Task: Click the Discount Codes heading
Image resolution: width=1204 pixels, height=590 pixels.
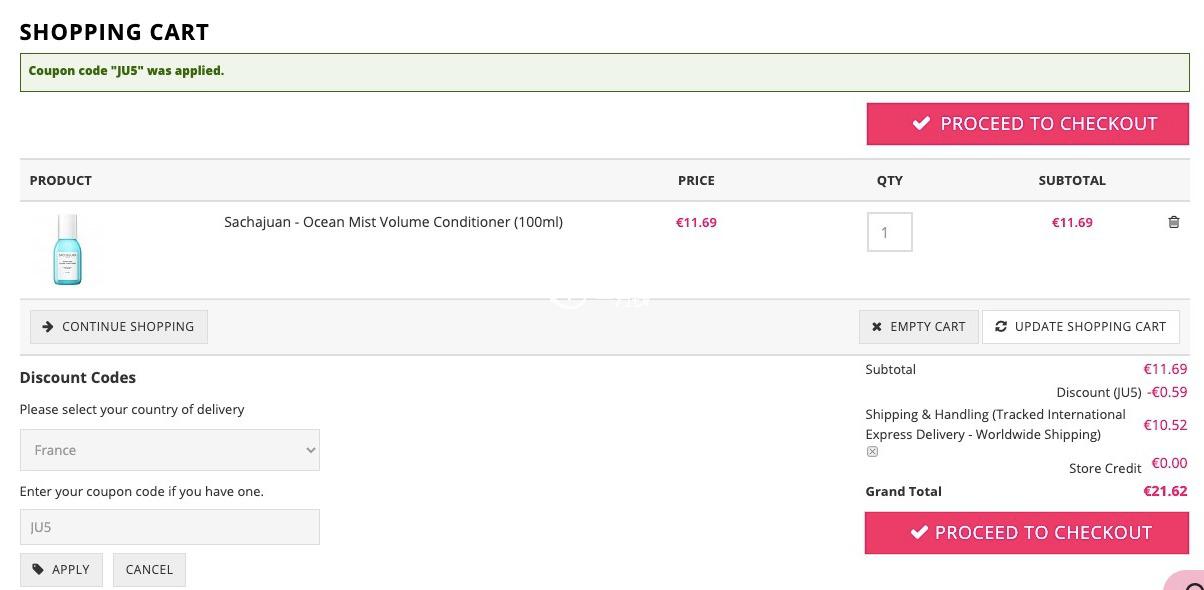Action: [78, 378]
